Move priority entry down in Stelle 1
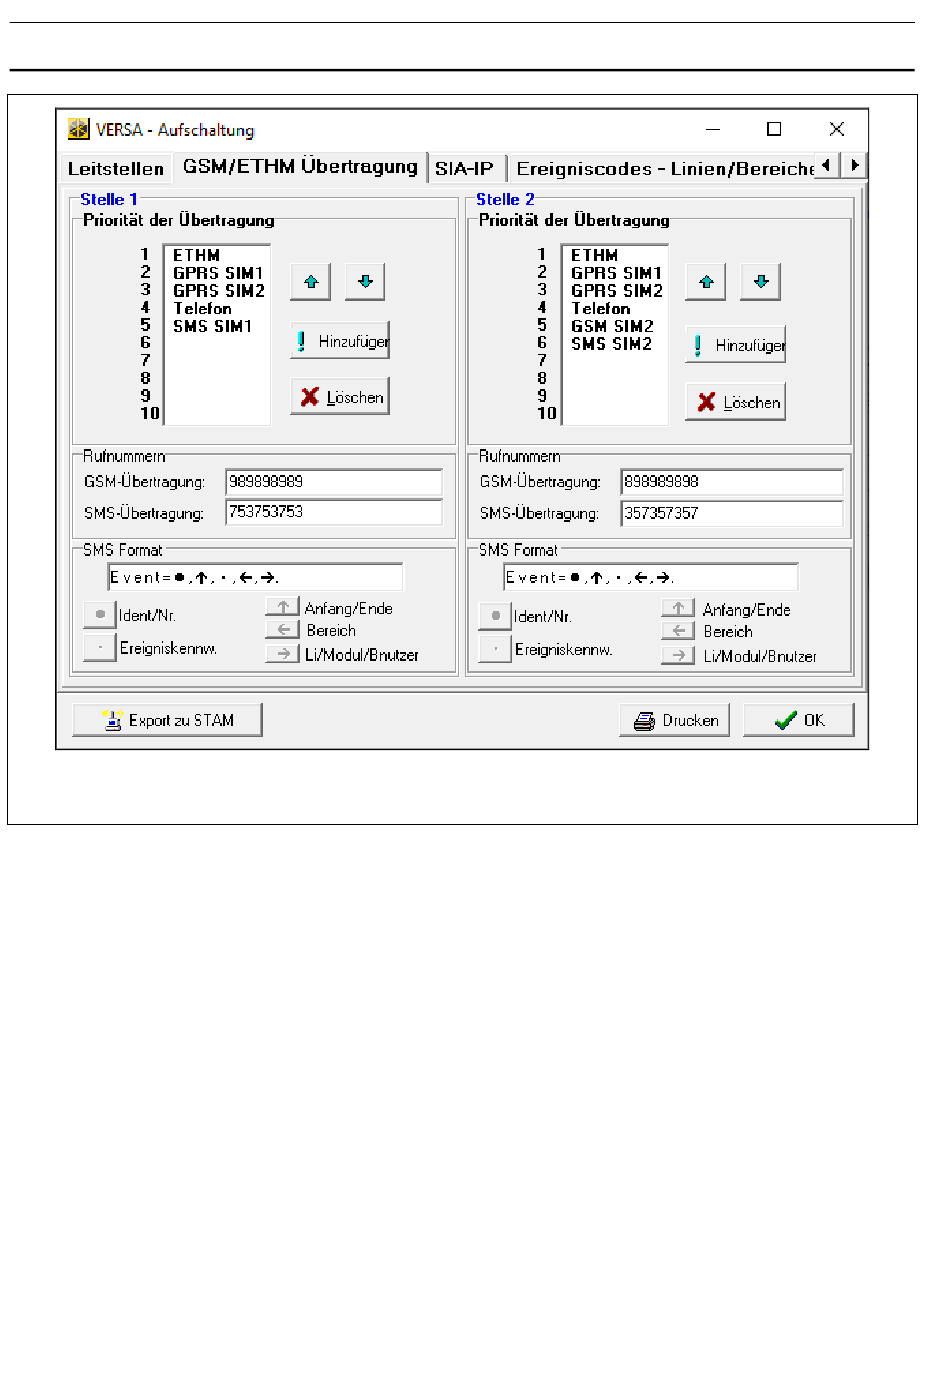This screenshot has width=950, height=1397. click(365, 282)
